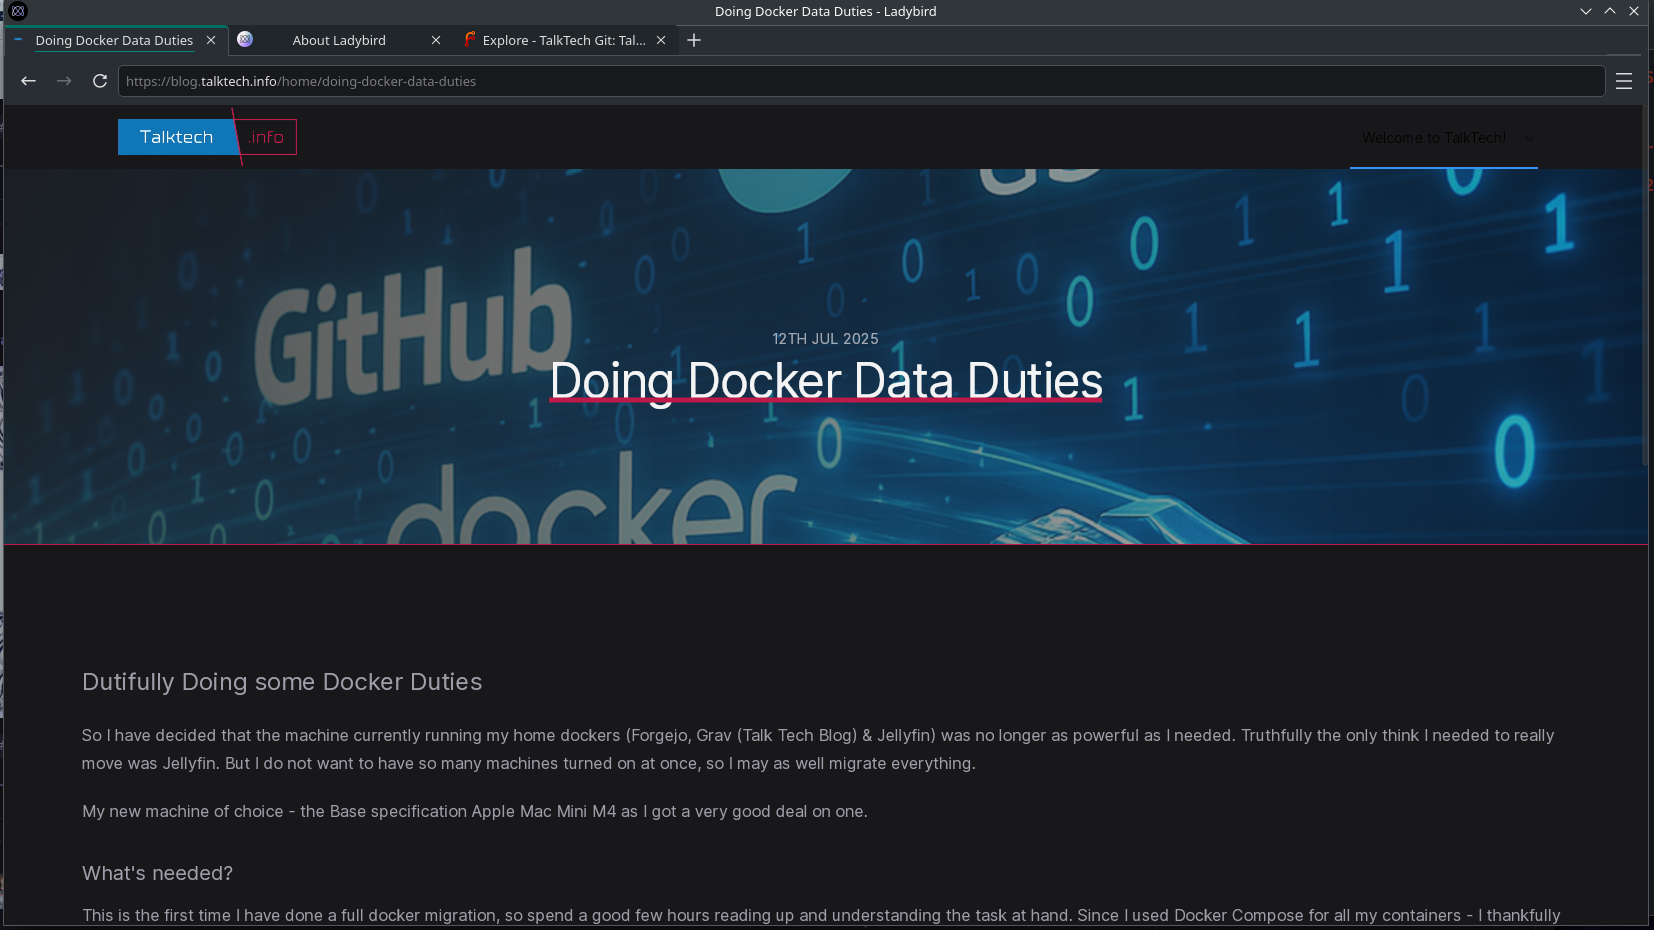Click the red .info logo box
This screenshot has width=1654, height=930.
coord(267,137)
